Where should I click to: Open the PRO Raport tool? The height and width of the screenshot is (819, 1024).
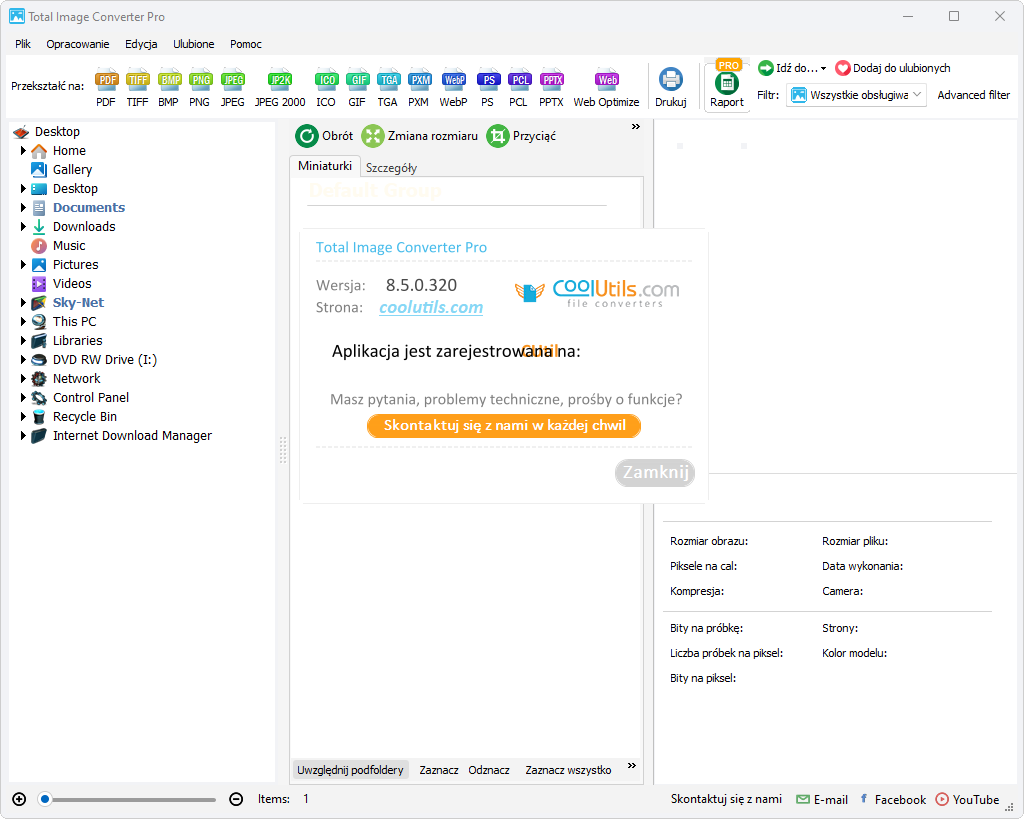727,85
